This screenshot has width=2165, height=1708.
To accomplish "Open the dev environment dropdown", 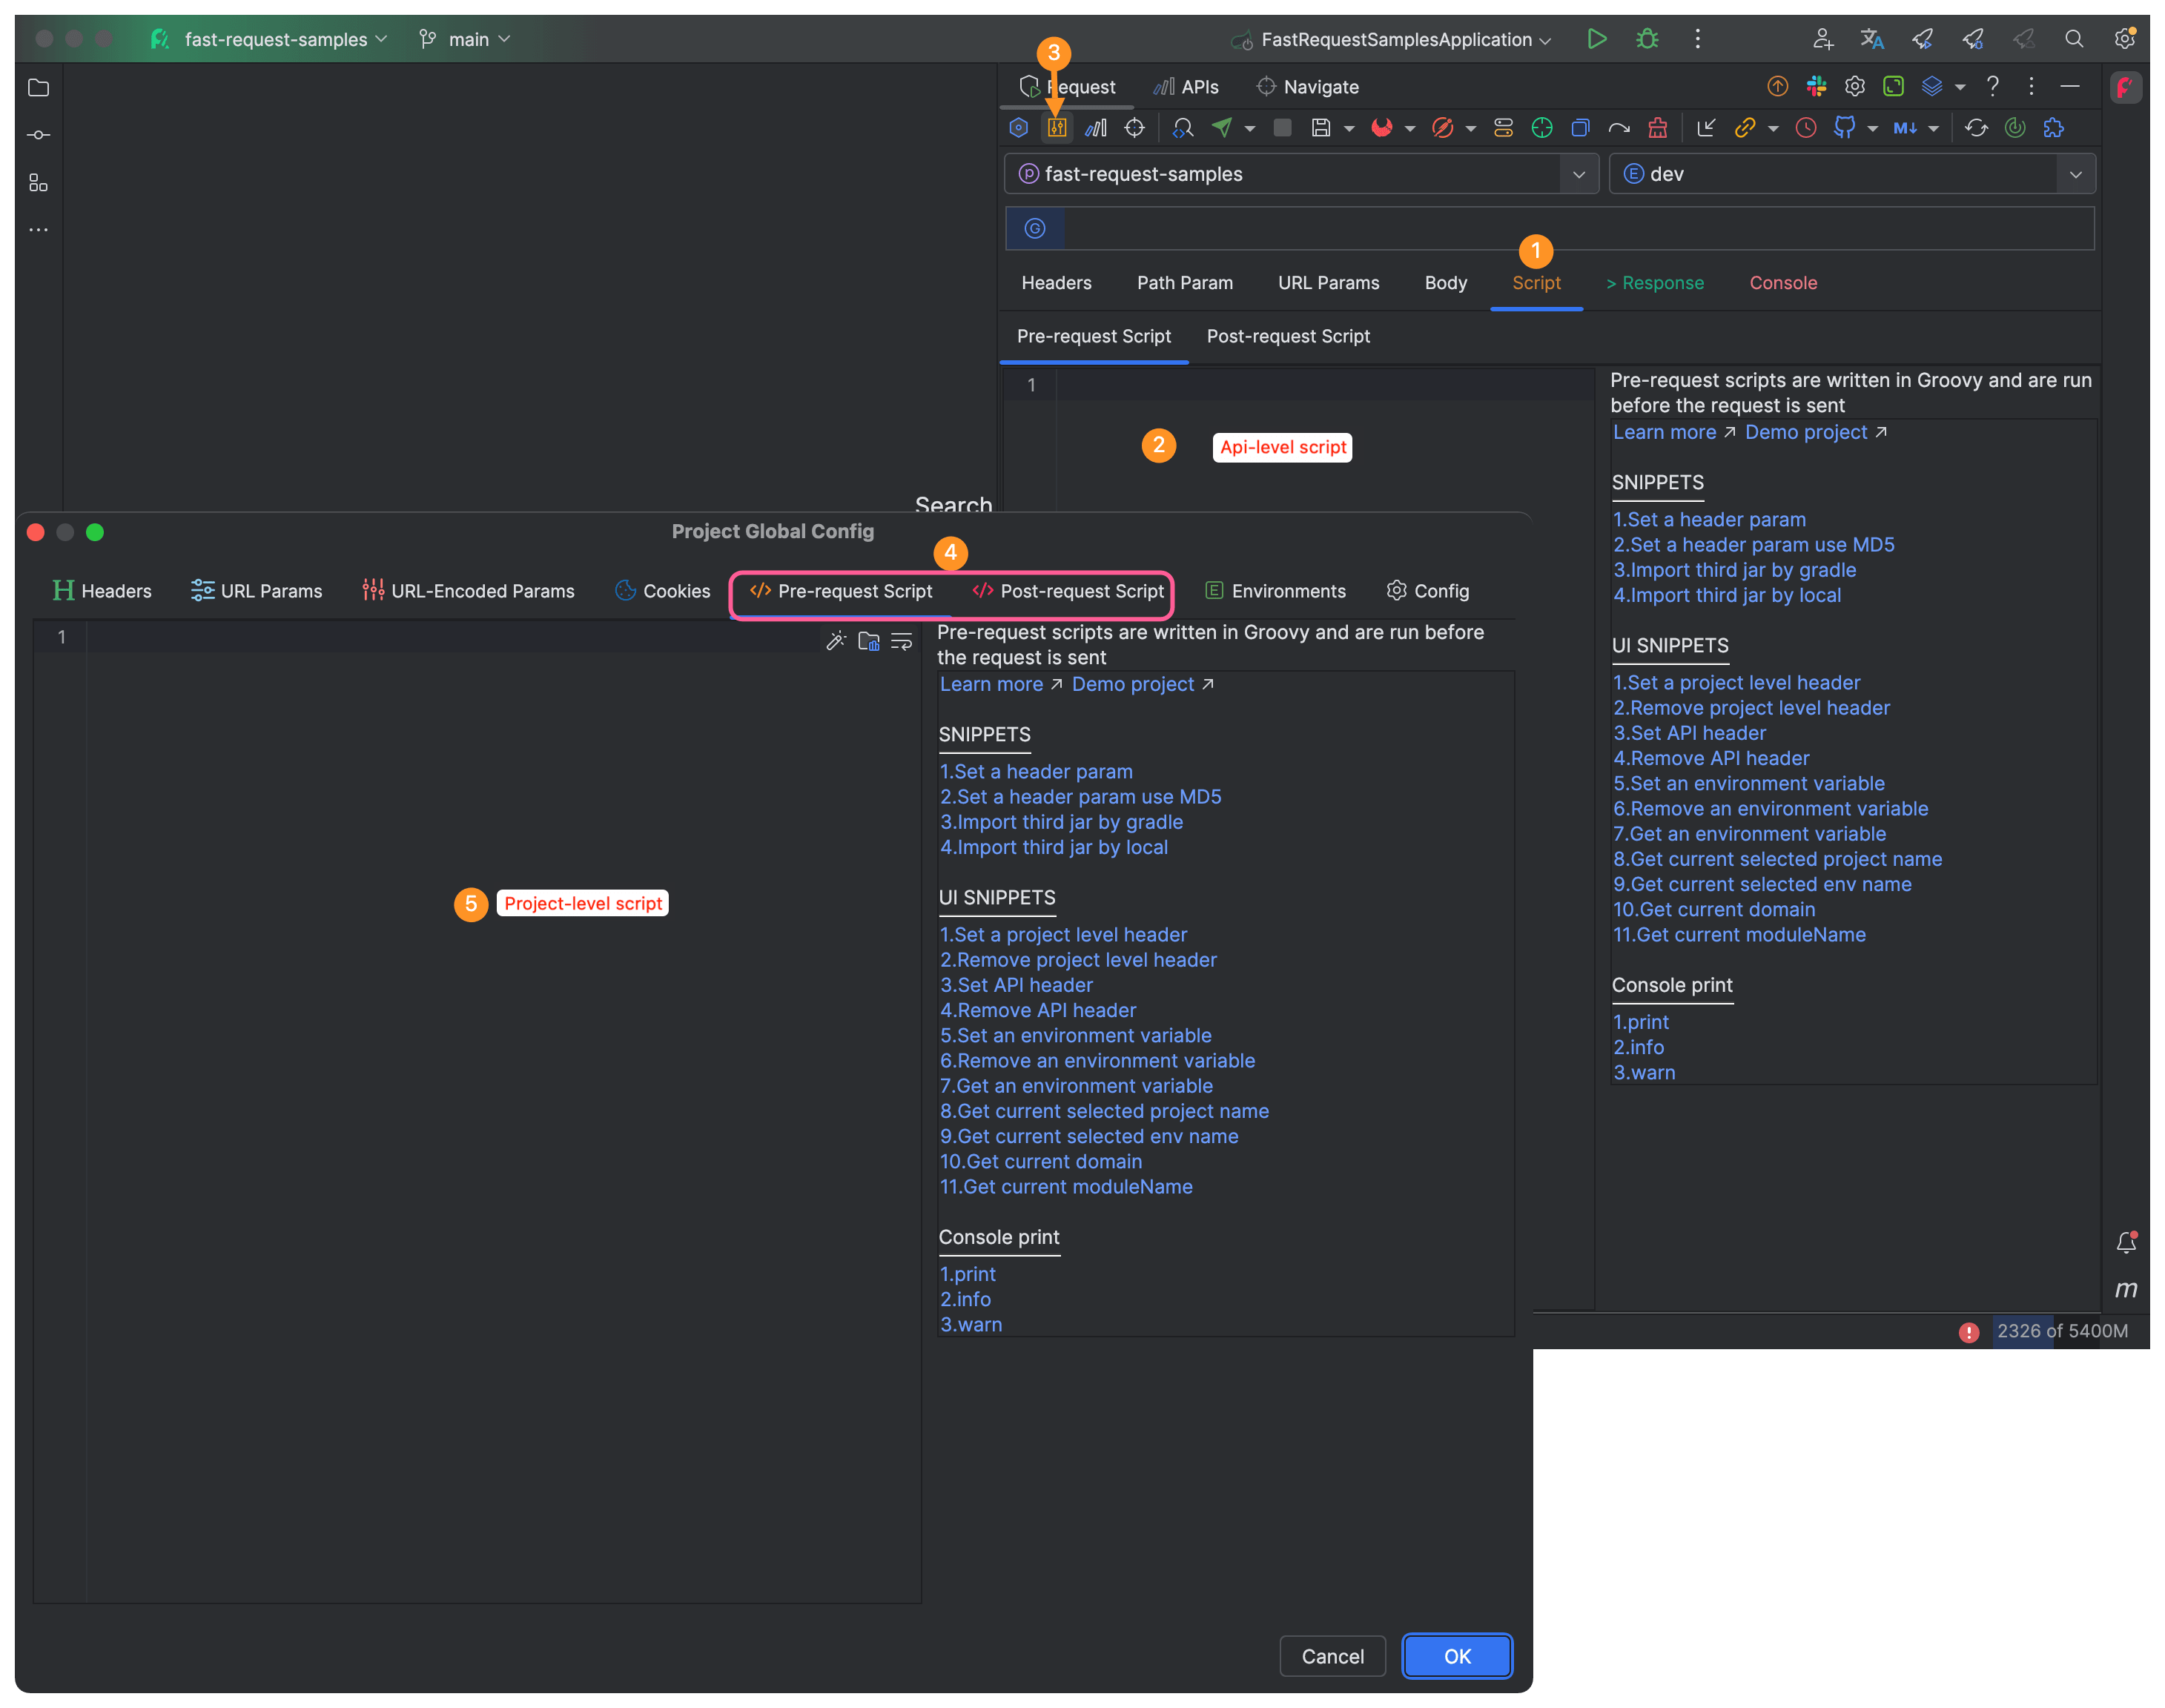I will (2075, 174).
